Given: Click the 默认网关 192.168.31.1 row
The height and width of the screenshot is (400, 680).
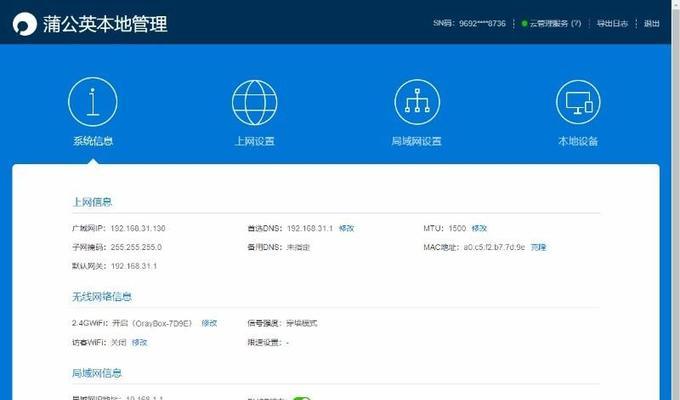Looking at the screenshot, I should (114, 266).
